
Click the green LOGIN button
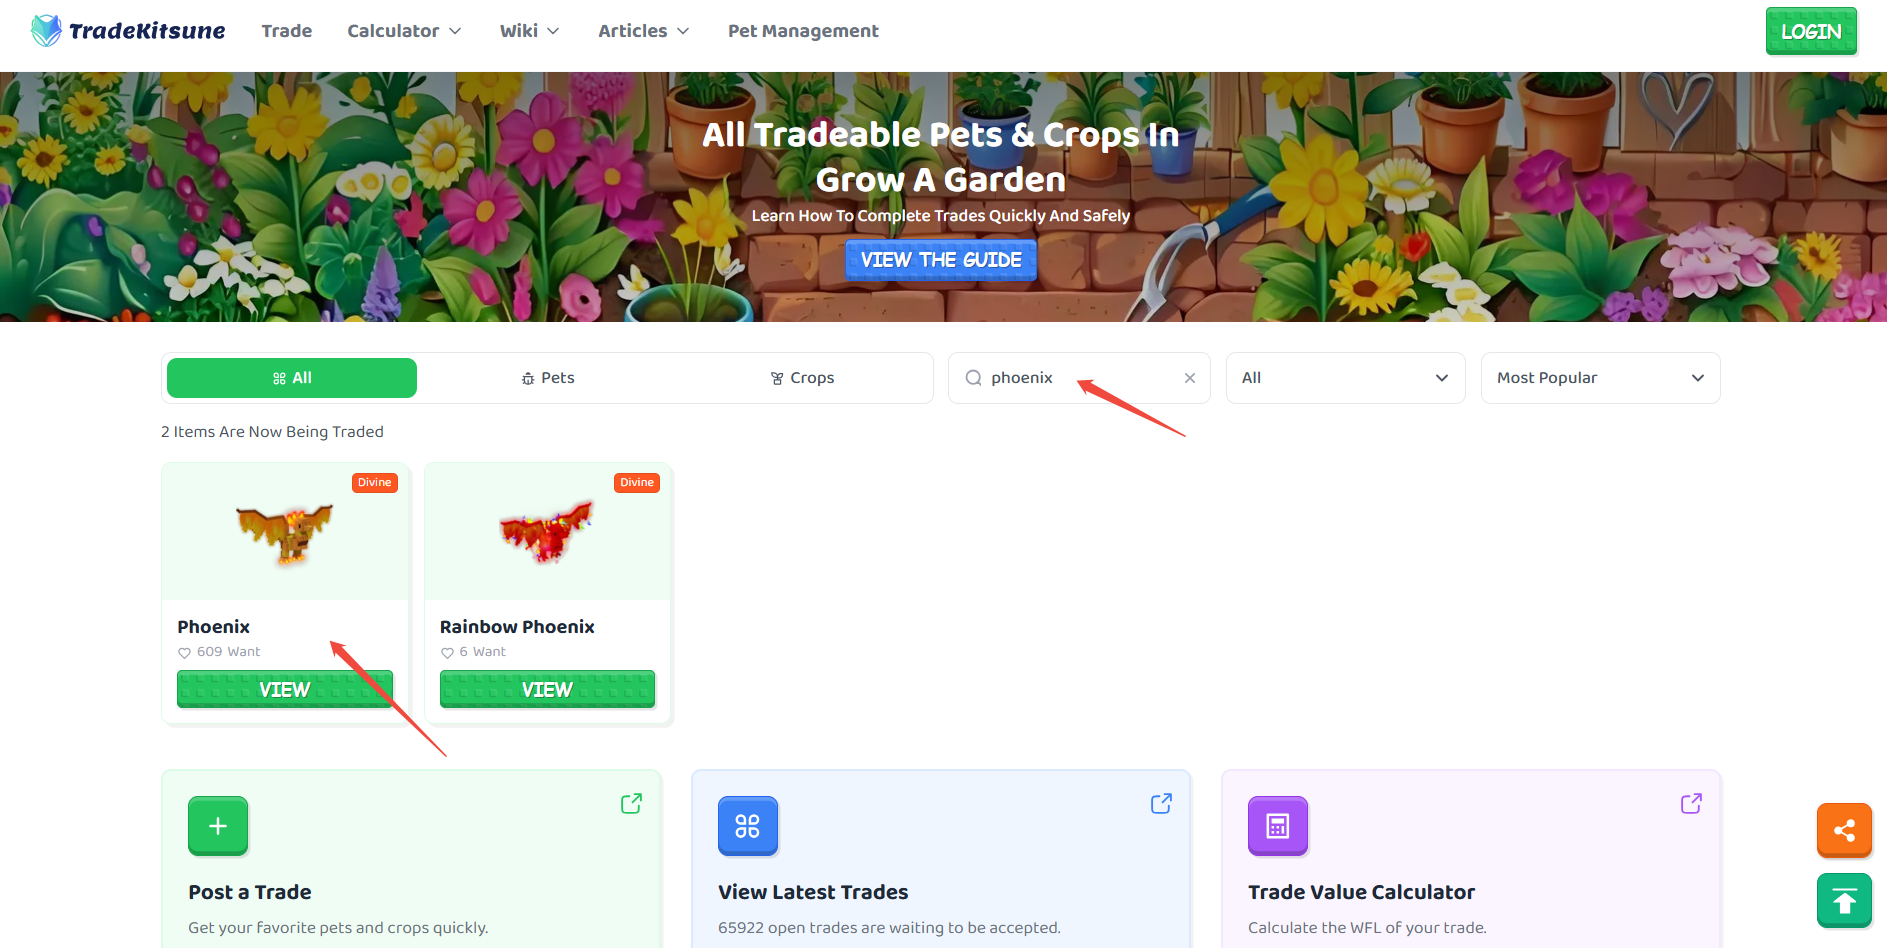click(x=1811, y=31)
